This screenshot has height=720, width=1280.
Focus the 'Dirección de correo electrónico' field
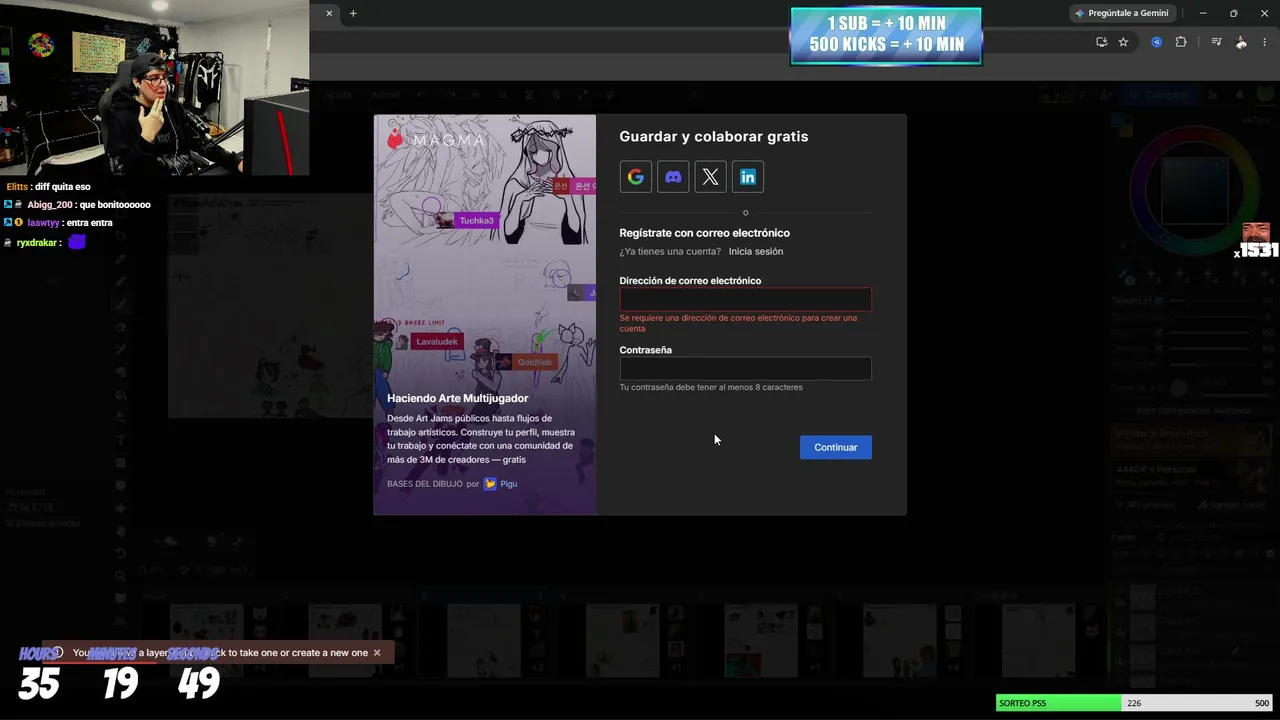coord(745,299)
